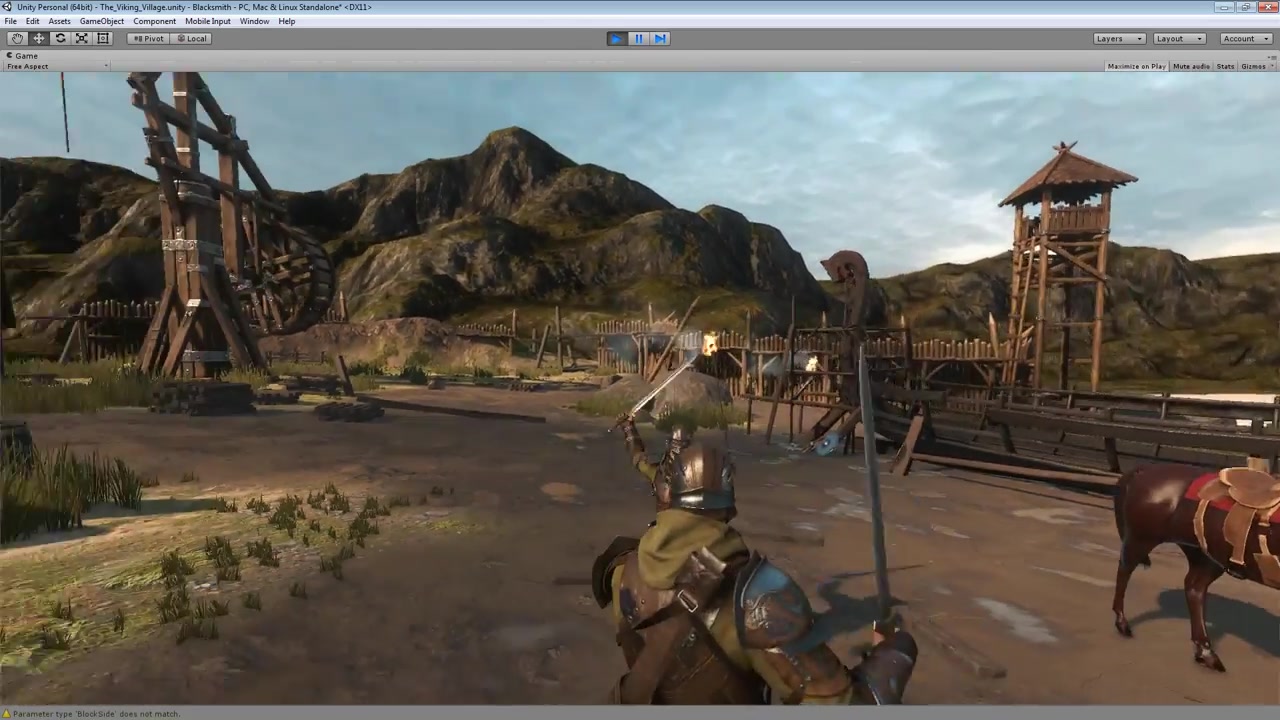Click the warning icon in status bar

(x=6, y=714)
